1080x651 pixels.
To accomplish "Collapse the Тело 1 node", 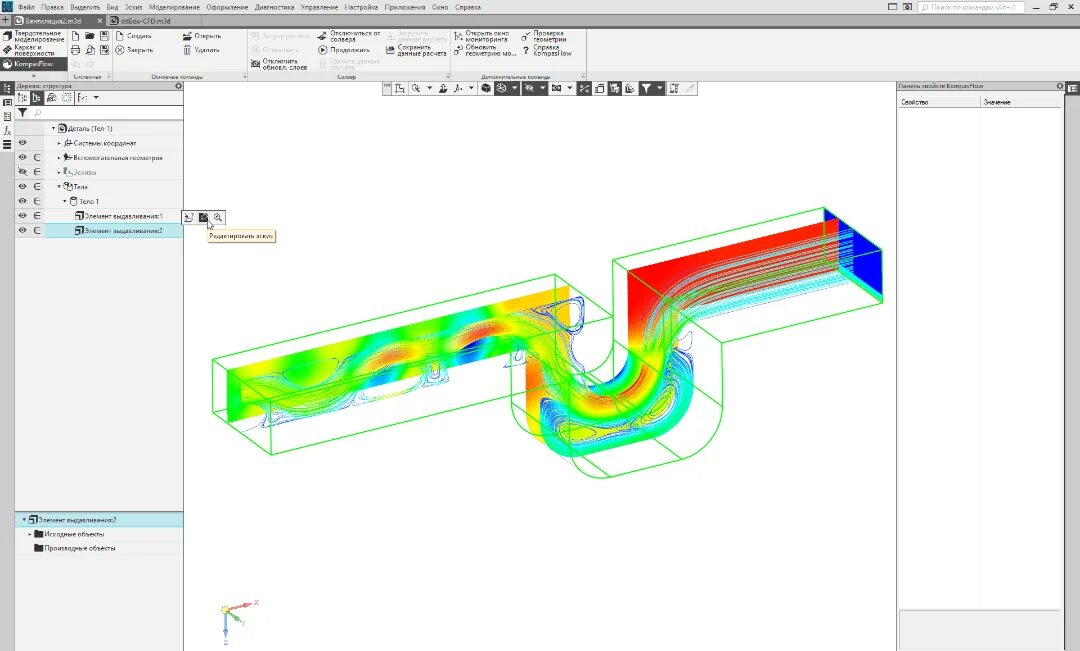I will click(65, 201).
